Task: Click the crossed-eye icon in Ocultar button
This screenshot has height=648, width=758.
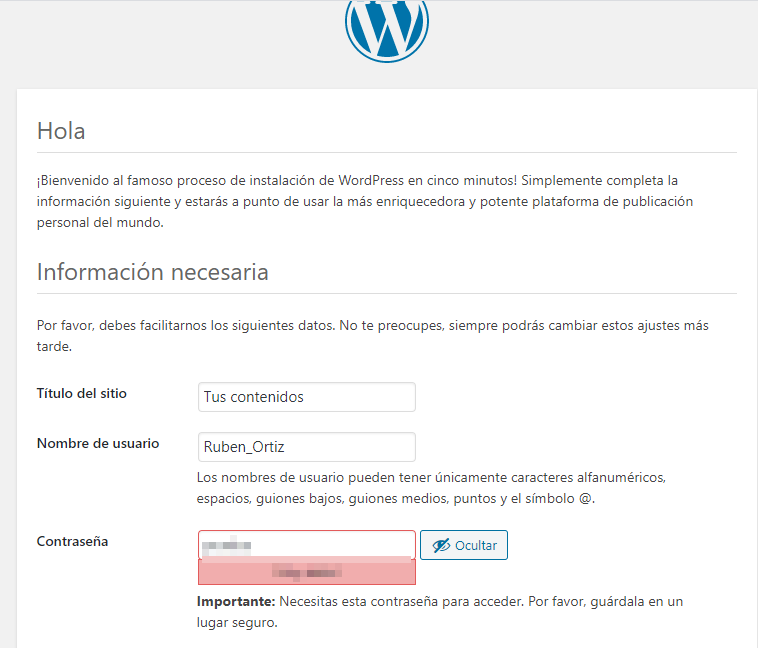Action: click(441, 545)
